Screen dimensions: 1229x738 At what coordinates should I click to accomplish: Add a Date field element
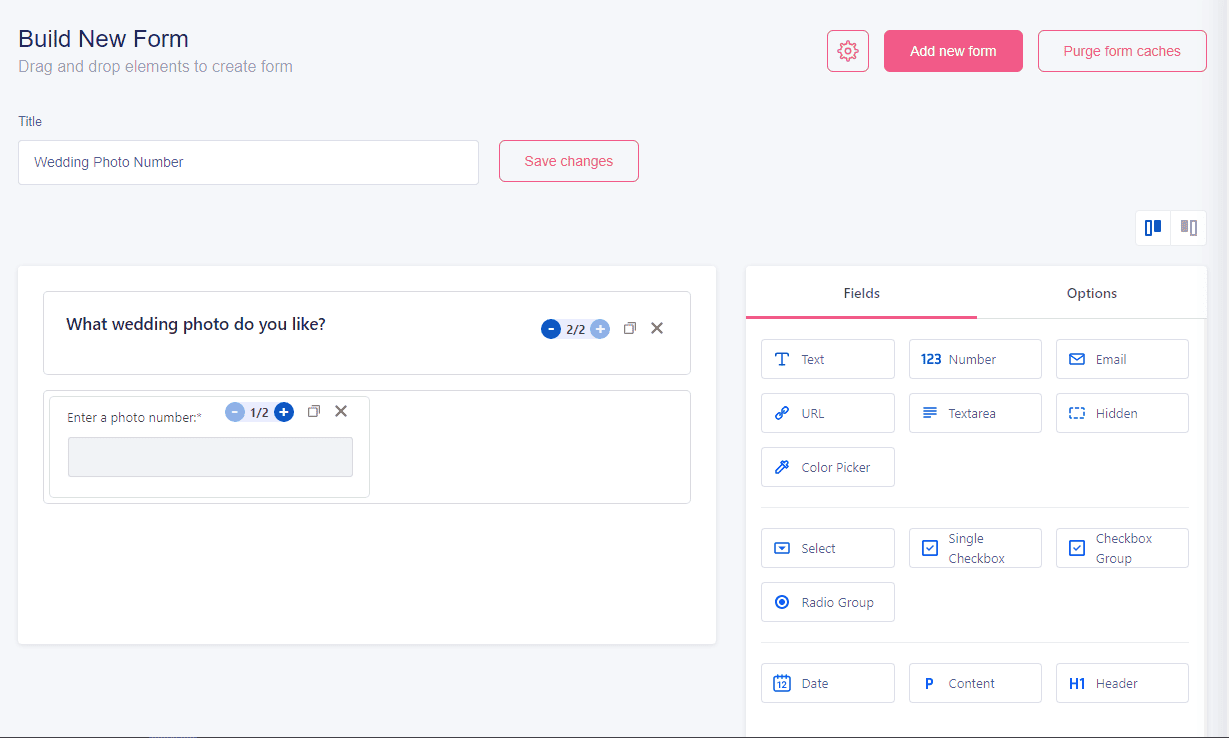(828, 683)
